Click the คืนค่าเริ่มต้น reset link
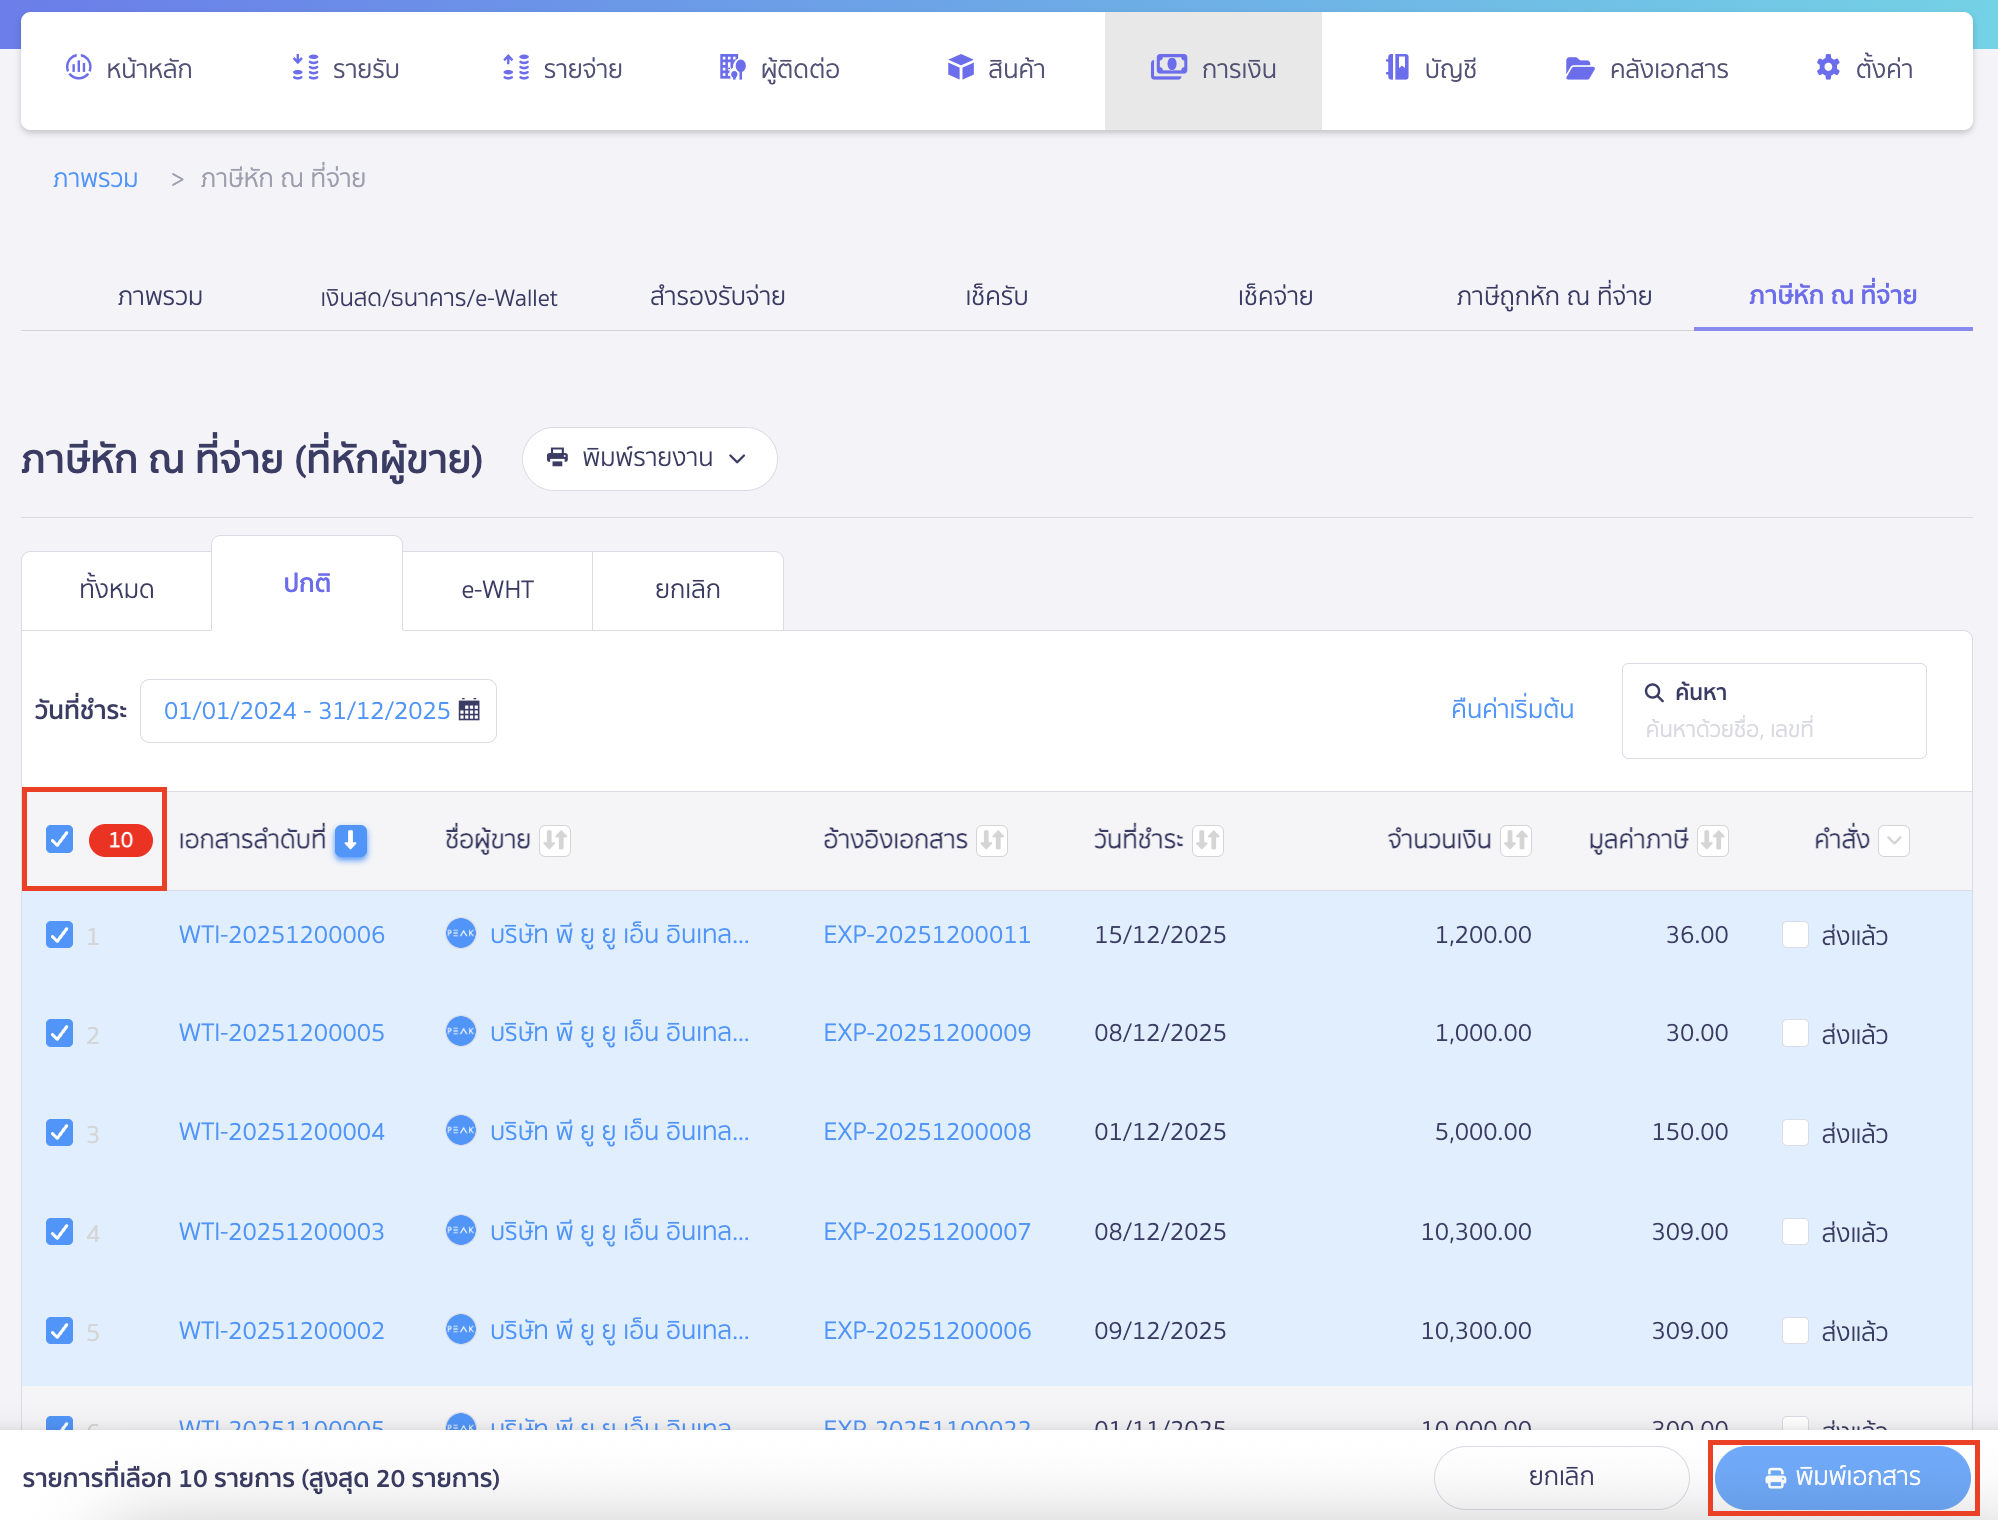The height and width of the screenshot is (1520, 1998). click(x=1512, y=710)
